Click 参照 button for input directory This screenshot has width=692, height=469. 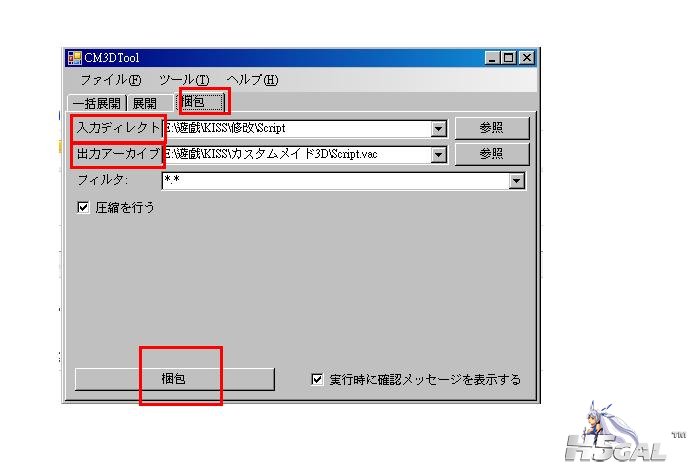coord(492,128)
